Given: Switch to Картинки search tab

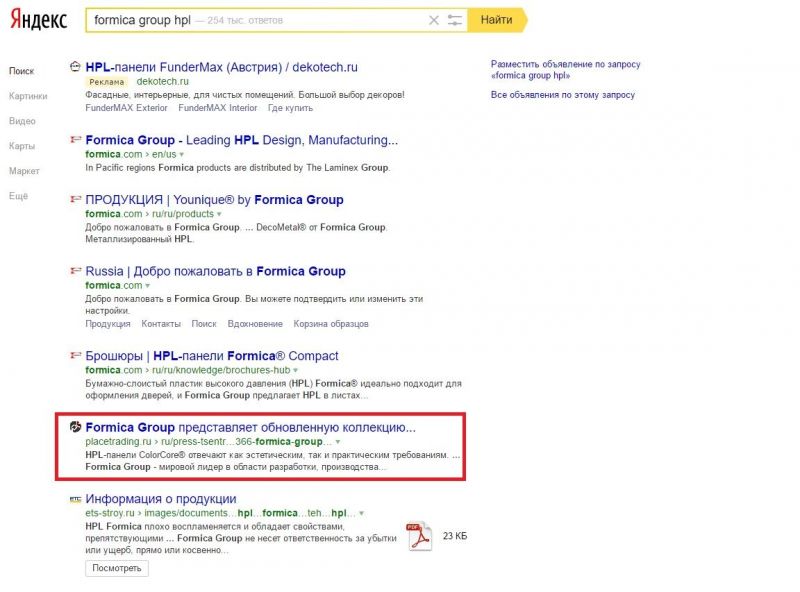Looking at the screenshot, I should tap(28, 97).
